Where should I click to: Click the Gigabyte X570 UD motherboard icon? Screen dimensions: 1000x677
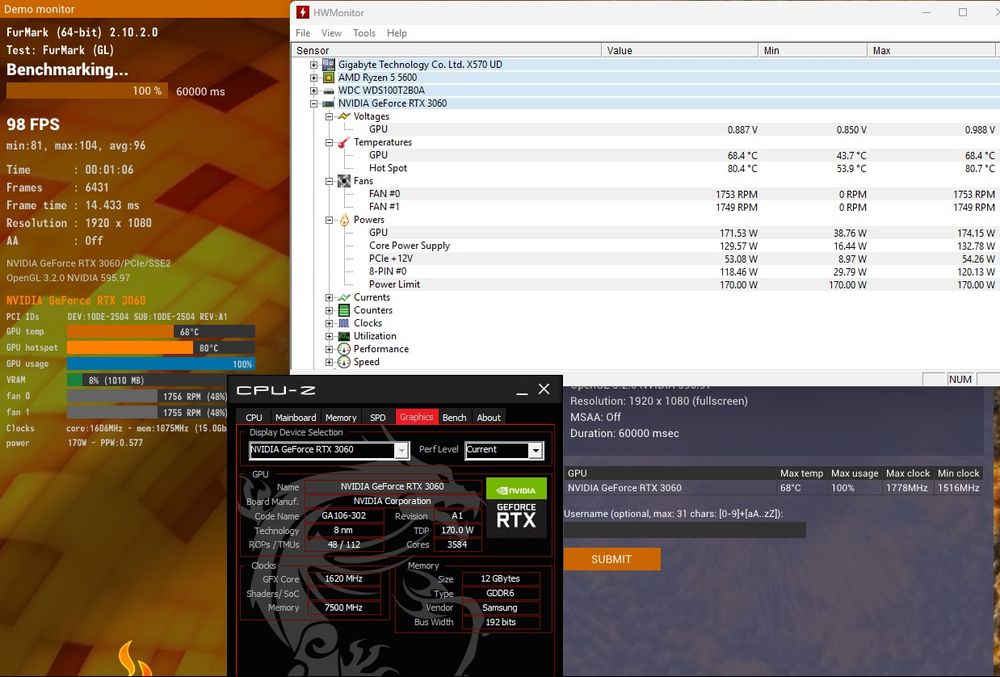pyautogui.click(x=328, y=64)
